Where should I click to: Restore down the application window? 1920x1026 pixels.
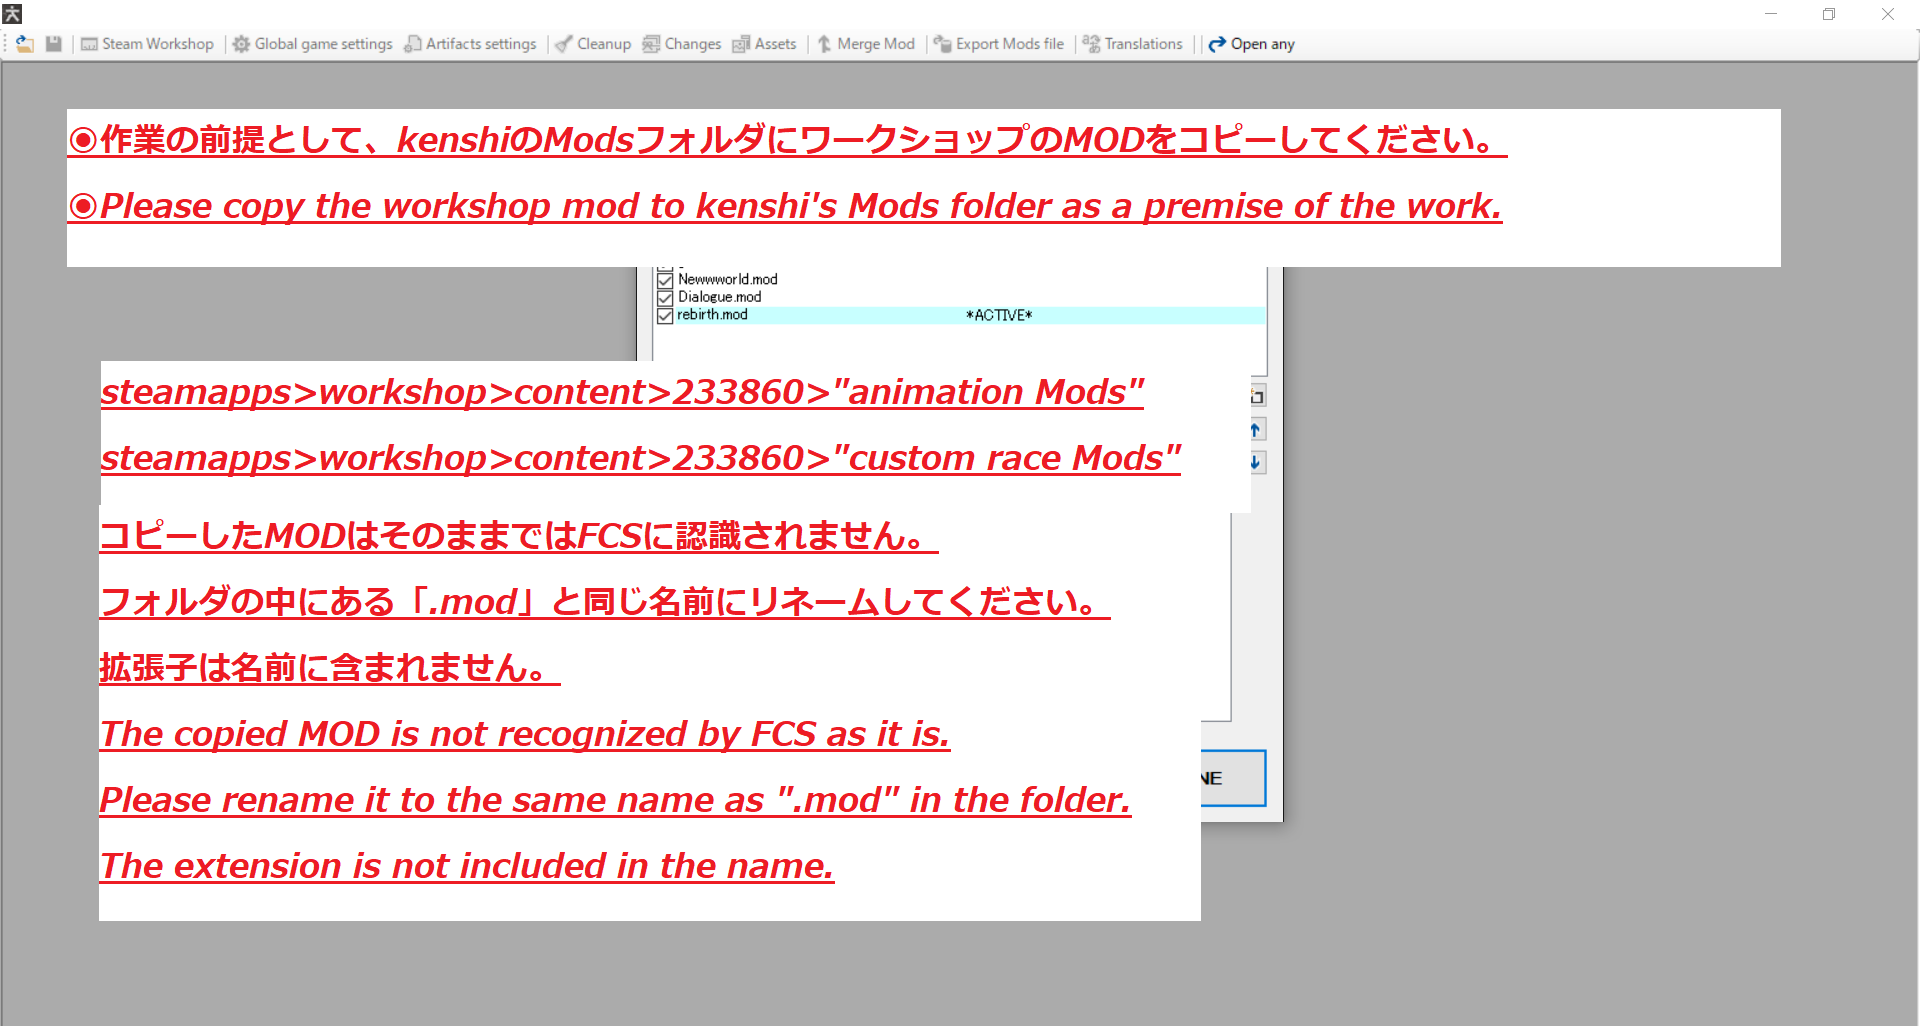coord(1828,14)
